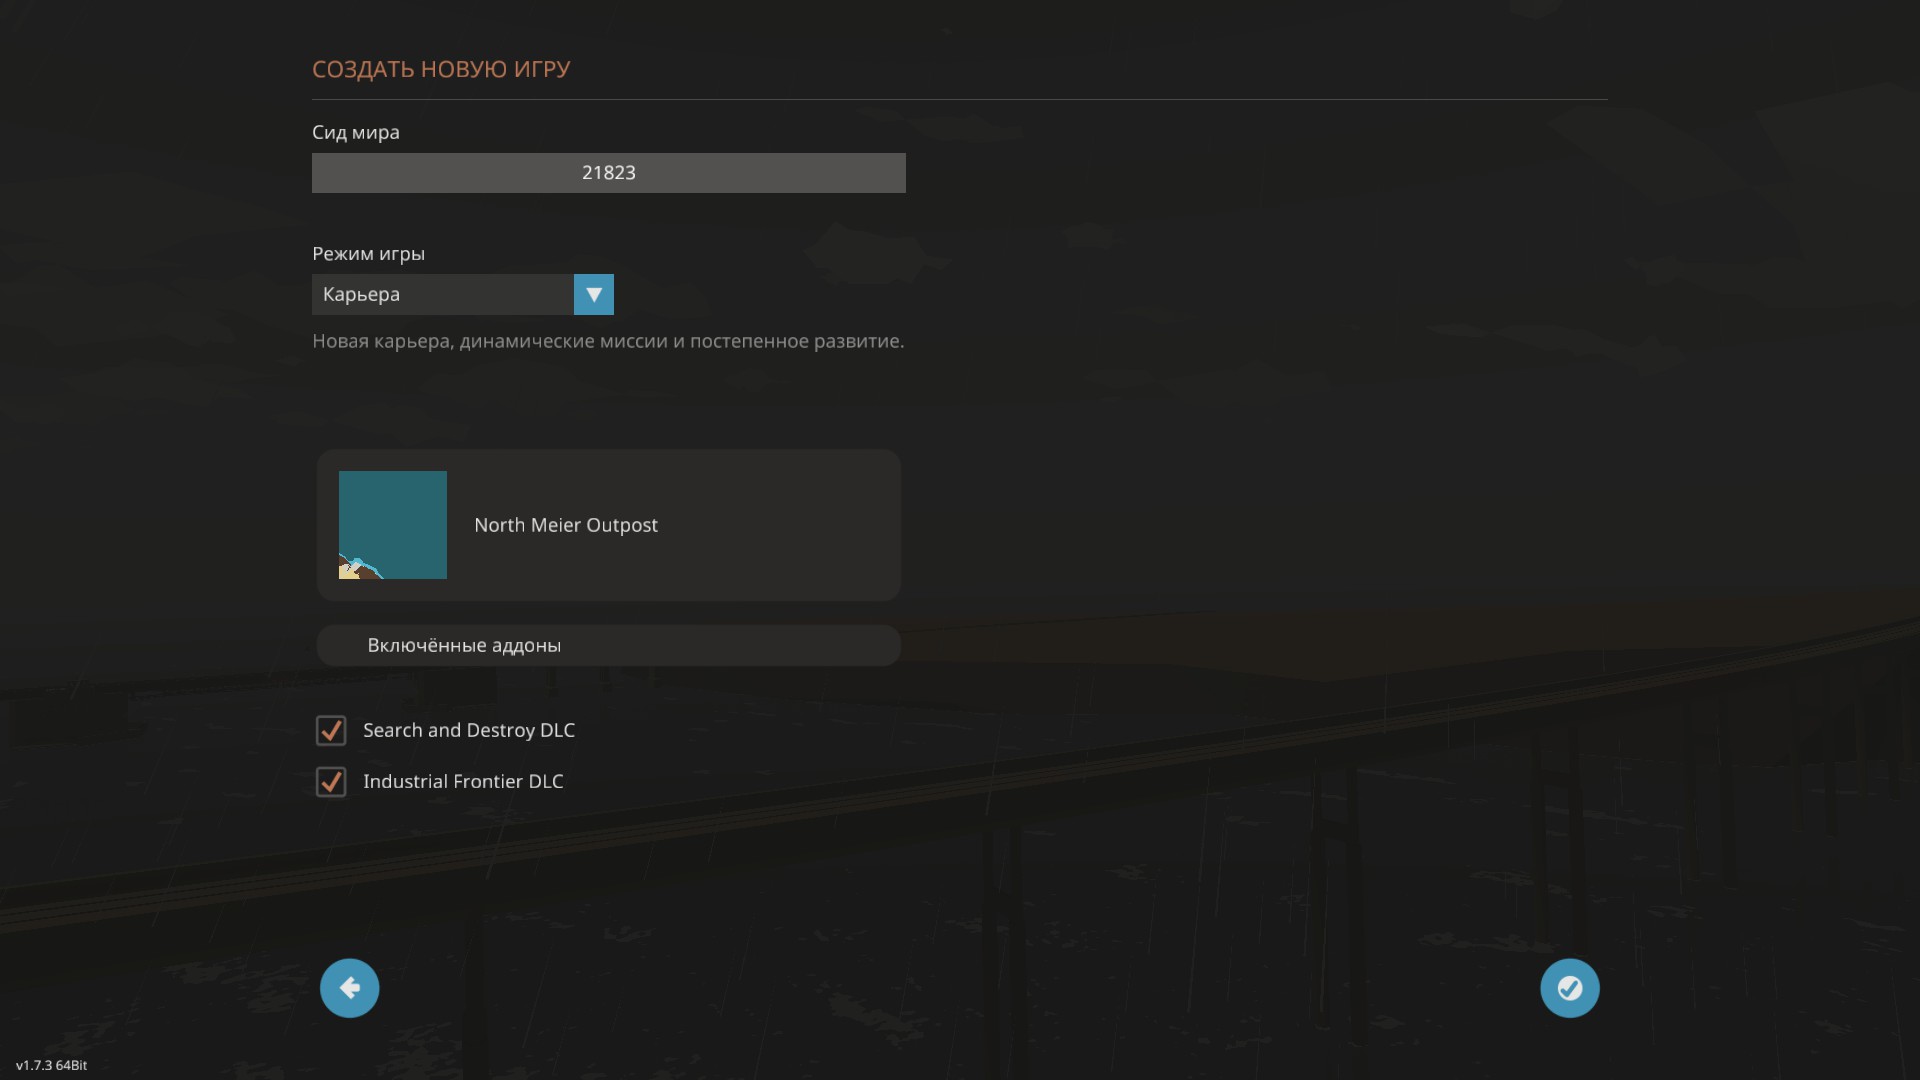The height and width of the screenshot is (1080, 1920).
Task: Click the Industrial Frontier DLC label
Action: 463,781
